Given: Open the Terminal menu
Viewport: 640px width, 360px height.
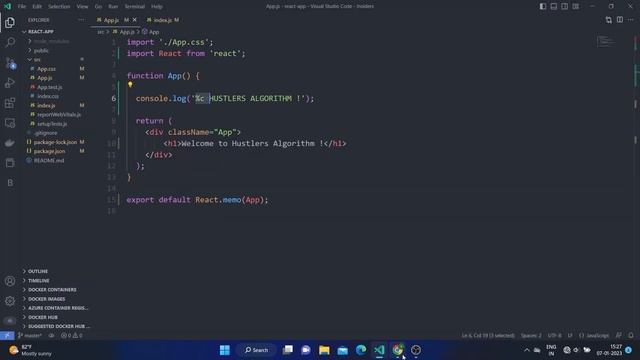Looking at the screenshot, I should pyautogui.click(x=135, y=7).
